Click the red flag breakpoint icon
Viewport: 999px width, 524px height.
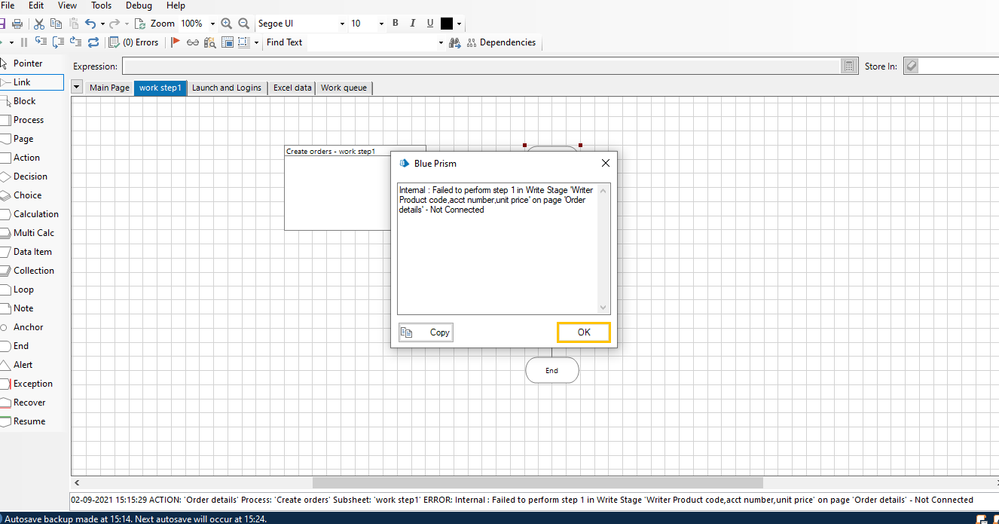click(176, 42)
